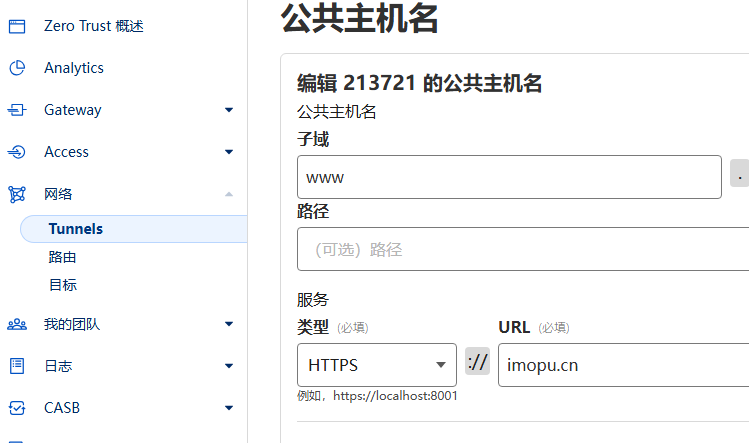This screenshot has width=749, height=443.
Task: Click the URL (必填) label
Action: 534,327
